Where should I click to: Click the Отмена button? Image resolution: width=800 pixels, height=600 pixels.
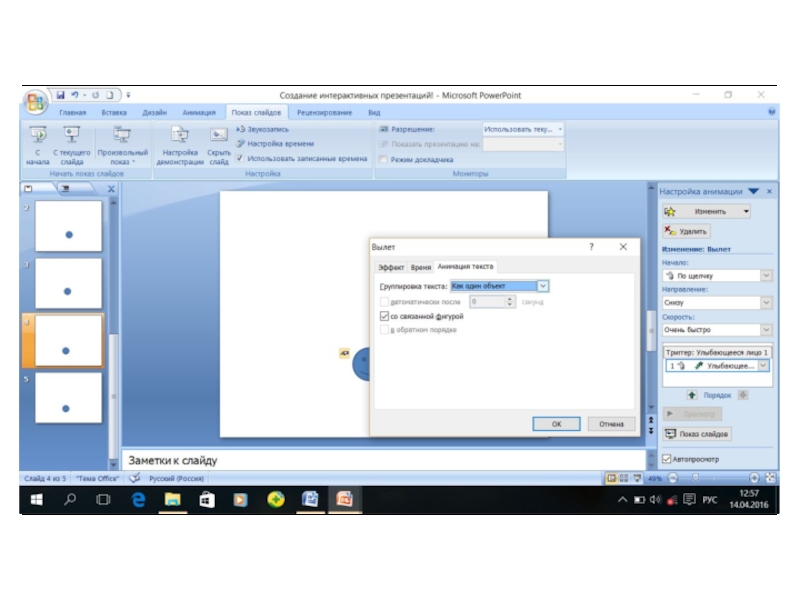click(611, 424)
